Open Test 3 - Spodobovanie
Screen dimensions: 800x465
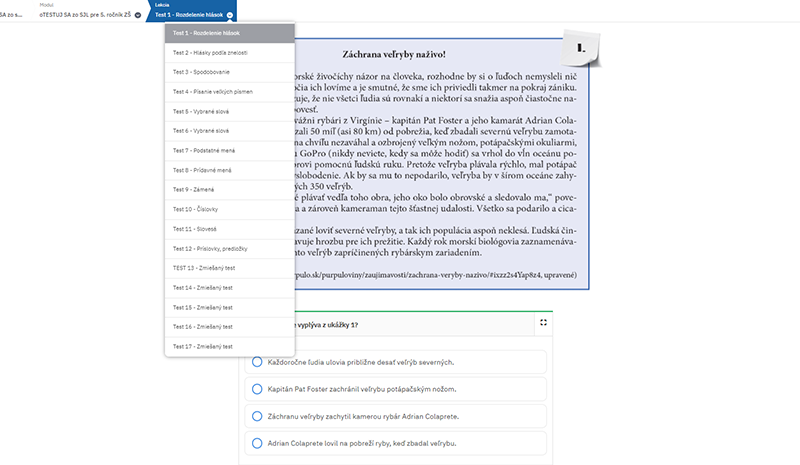pos(230,72)
